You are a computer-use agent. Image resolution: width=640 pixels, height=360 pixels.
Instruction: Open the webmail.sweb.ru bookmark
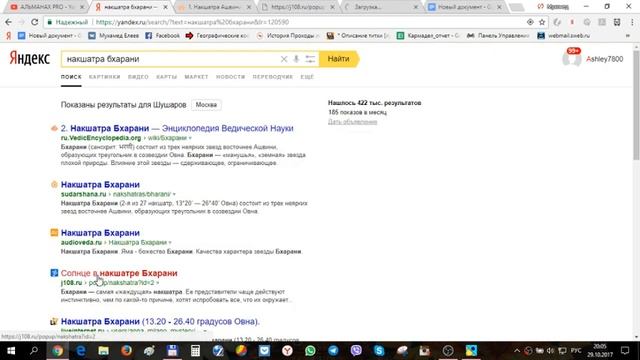click(x=564, y=36)
